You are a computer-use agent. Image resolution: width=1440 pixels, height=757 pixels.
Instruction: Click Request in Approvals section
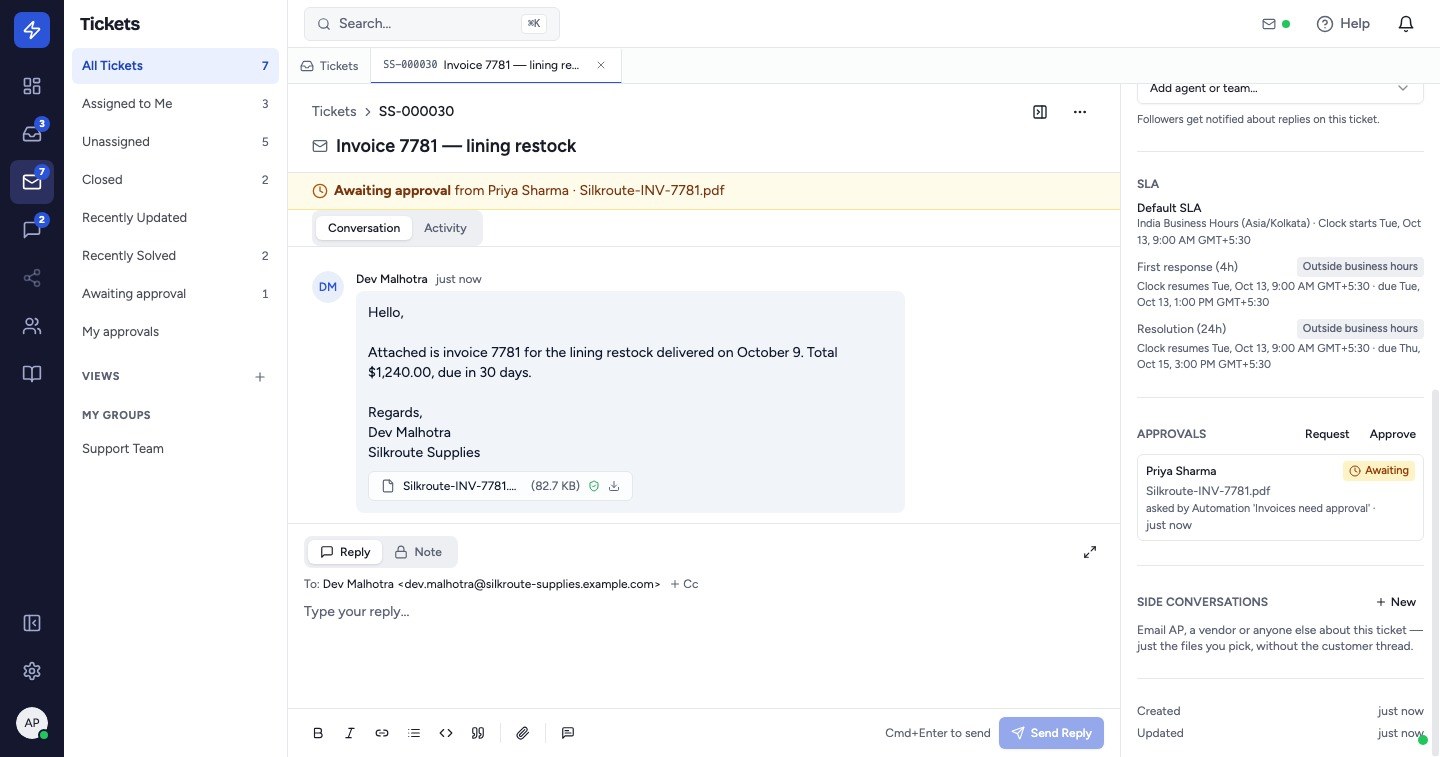click(1327, 434)
